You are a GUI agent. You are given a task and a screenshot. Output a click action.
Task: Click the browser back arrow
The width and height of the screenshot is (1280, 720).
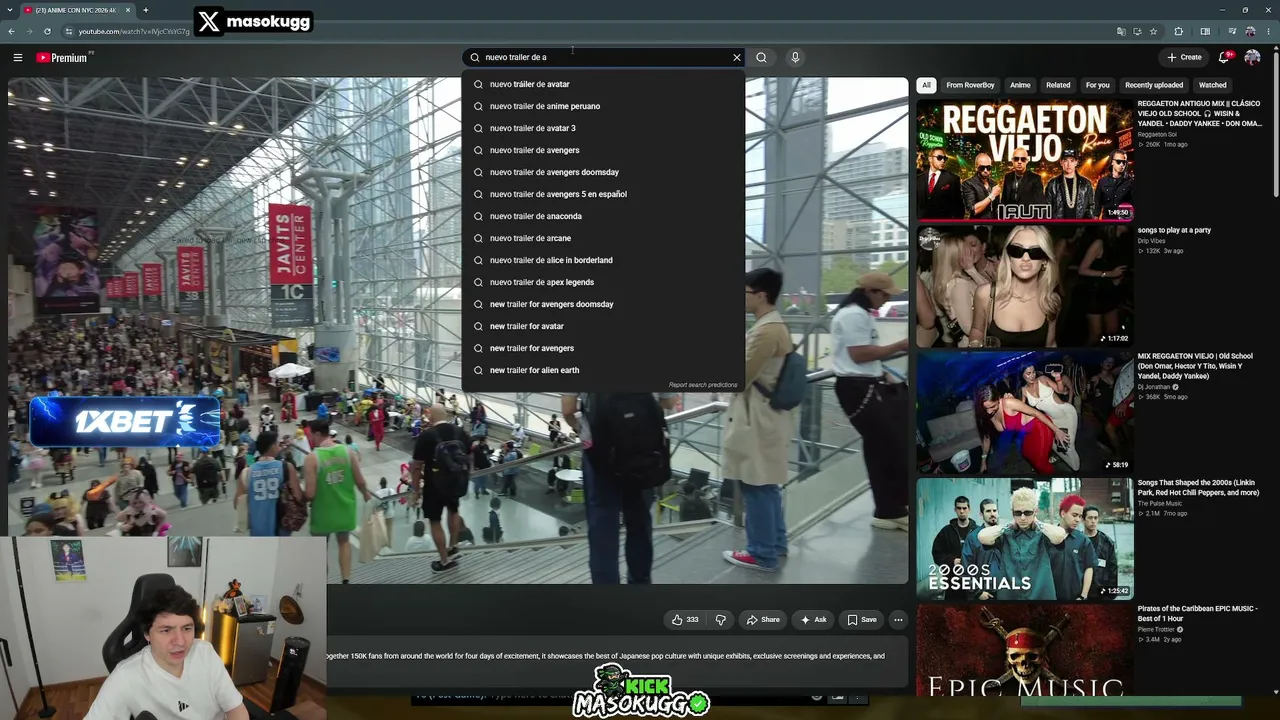11,31
